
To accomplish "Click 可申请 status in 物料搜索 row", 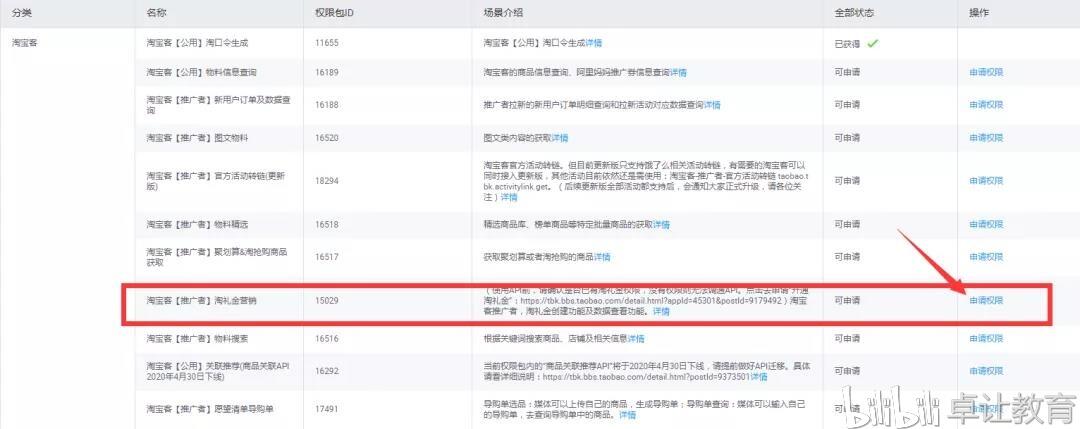I will tap(847, 338).
